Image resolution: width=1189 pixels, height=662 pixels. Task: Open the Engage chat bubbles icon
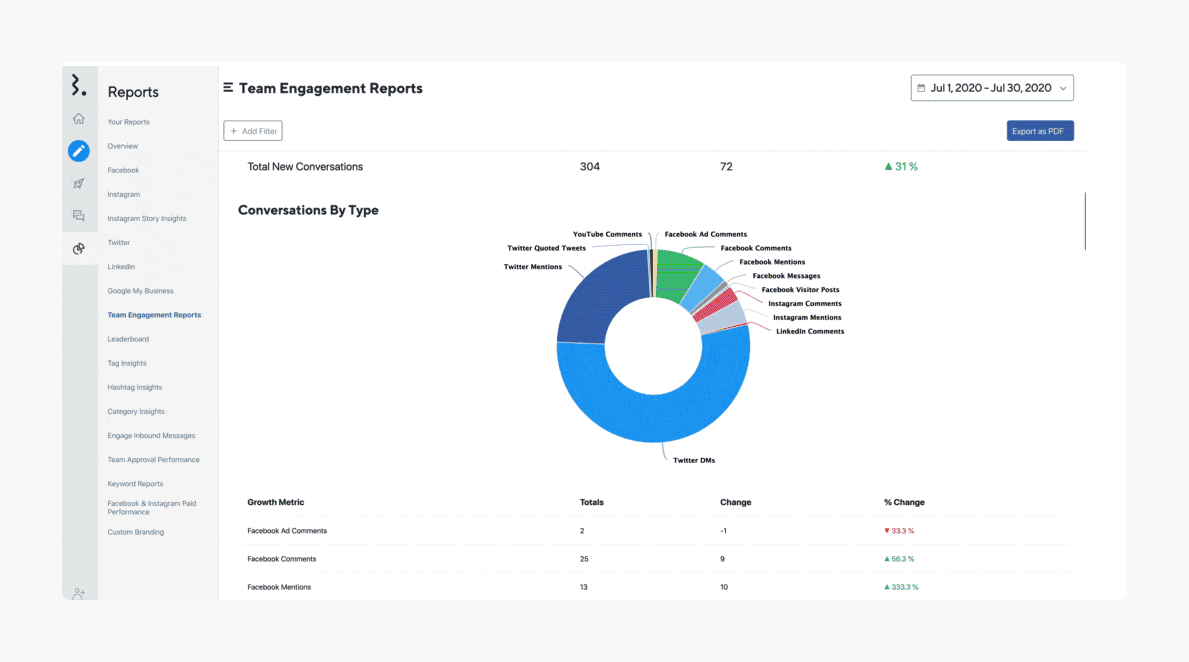tap(79, 216)
